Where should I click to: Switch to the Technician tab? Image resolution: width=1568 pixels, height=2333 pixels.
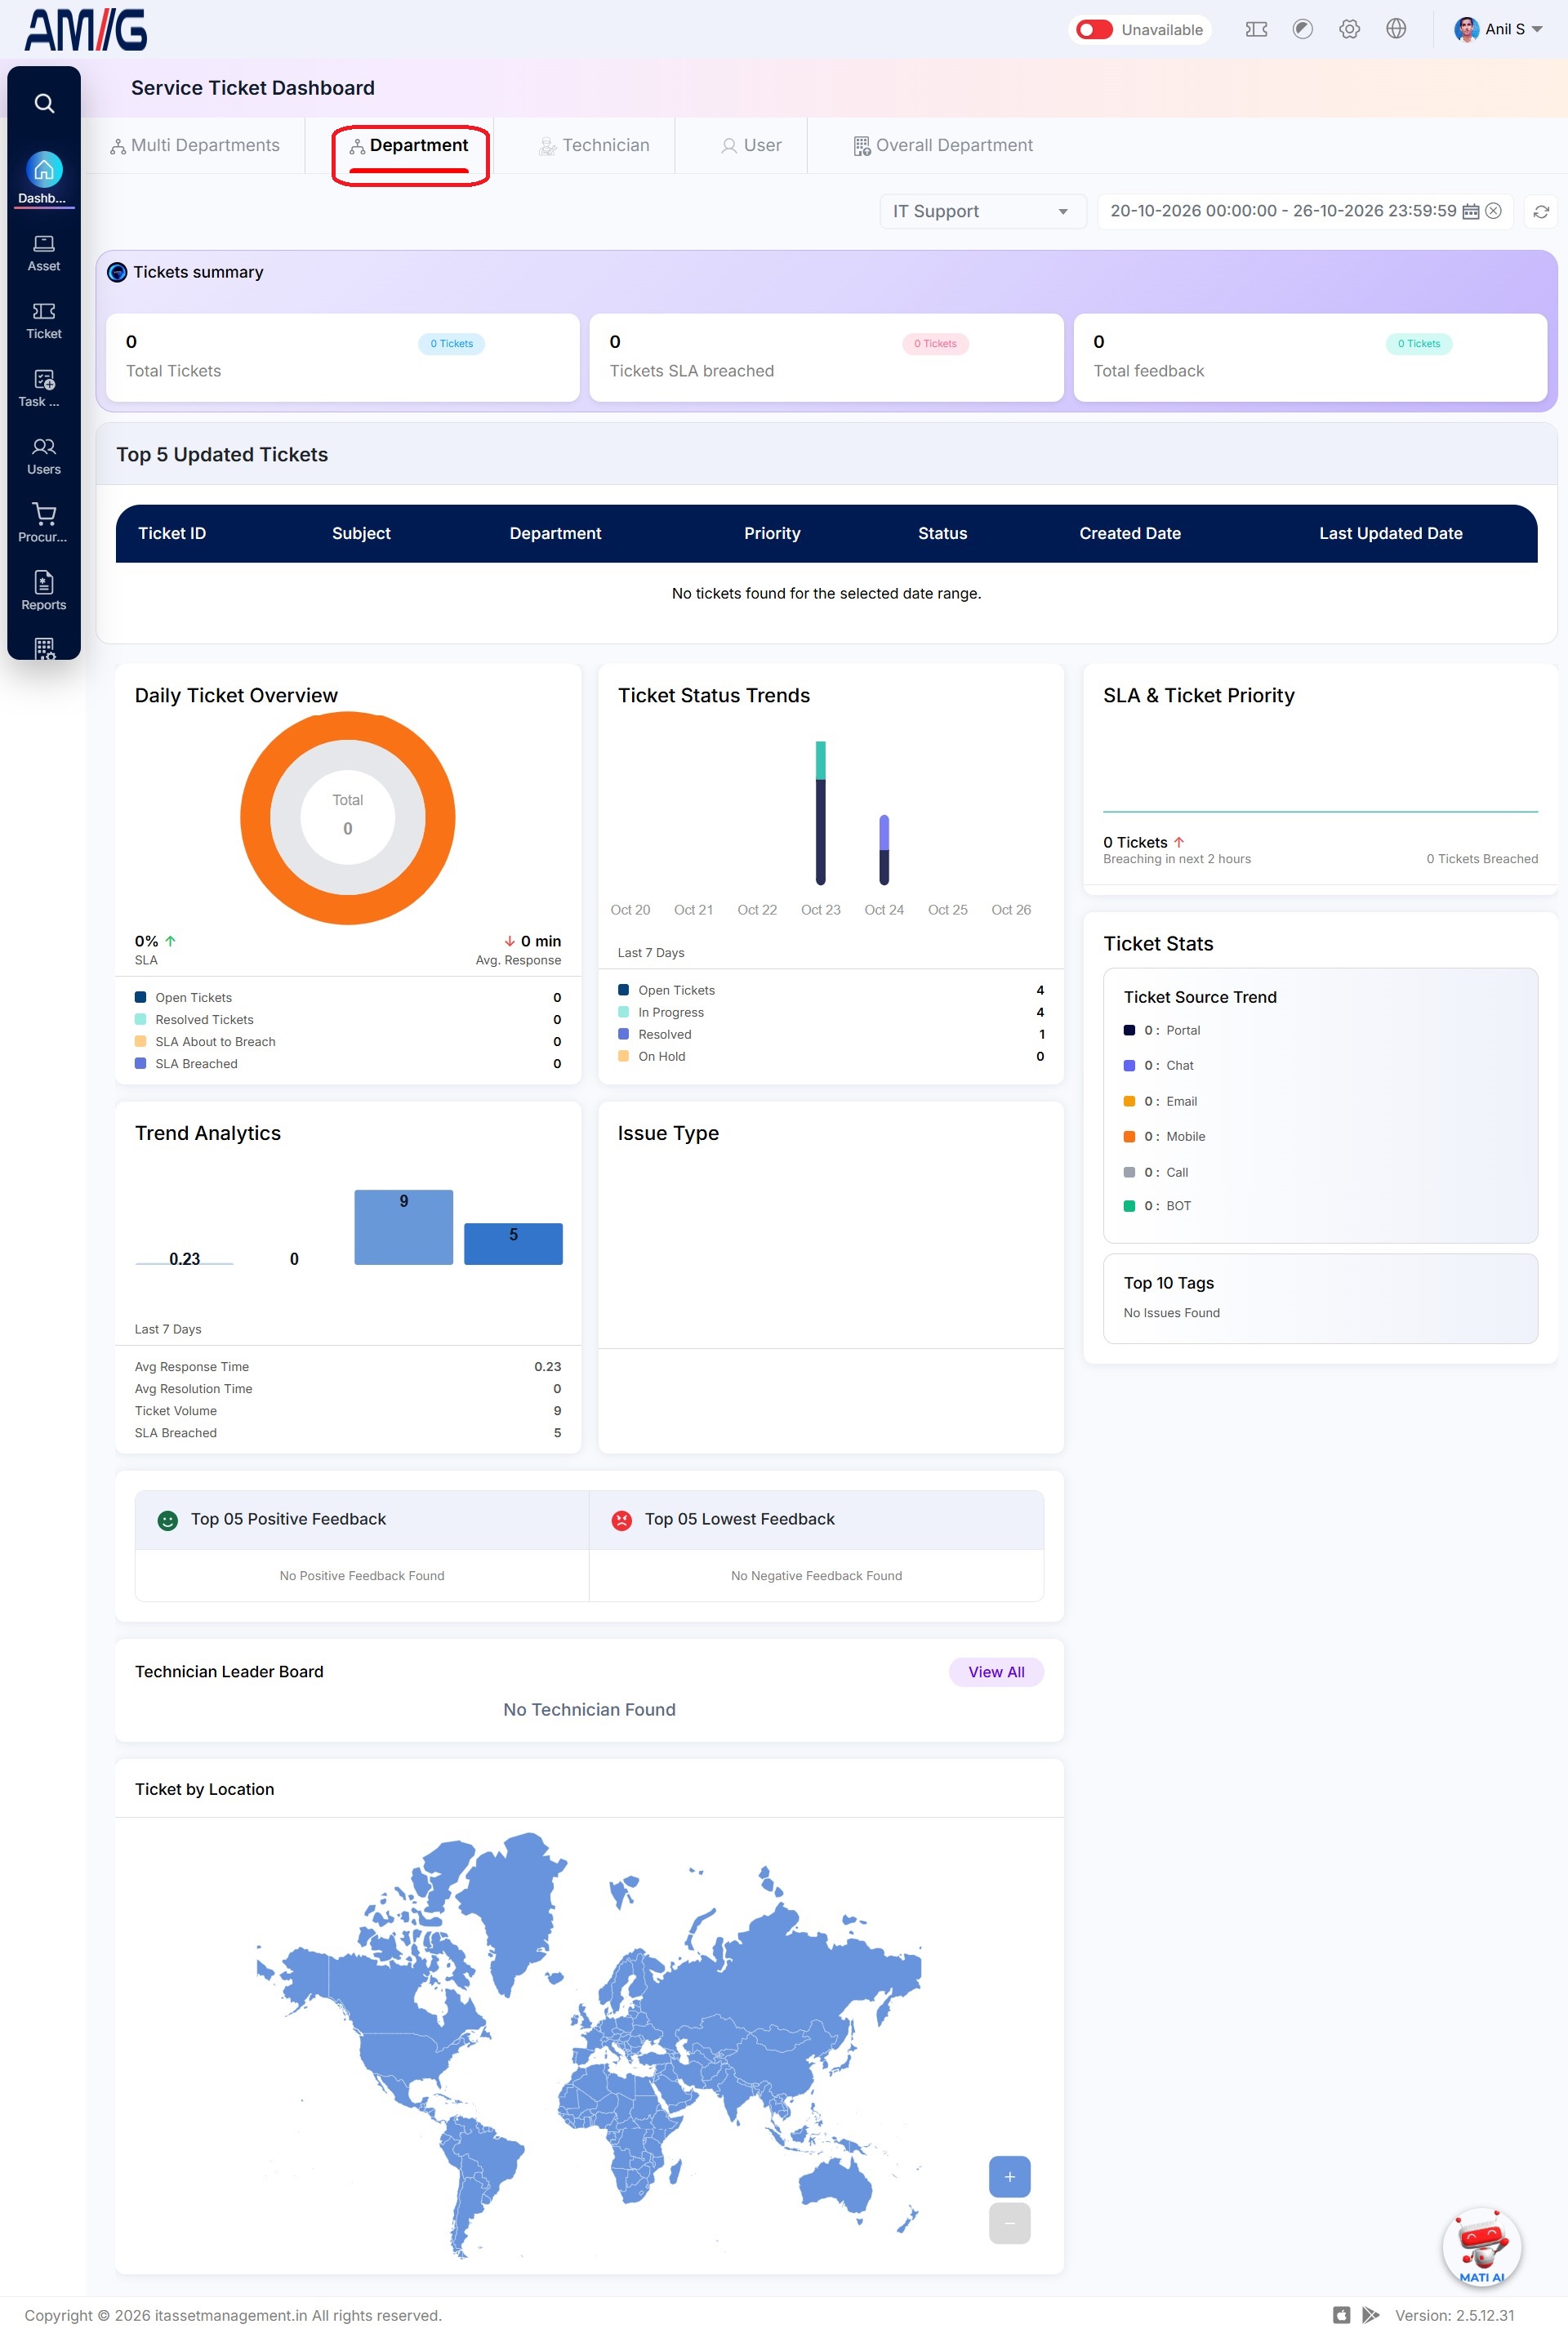(595, 145)
